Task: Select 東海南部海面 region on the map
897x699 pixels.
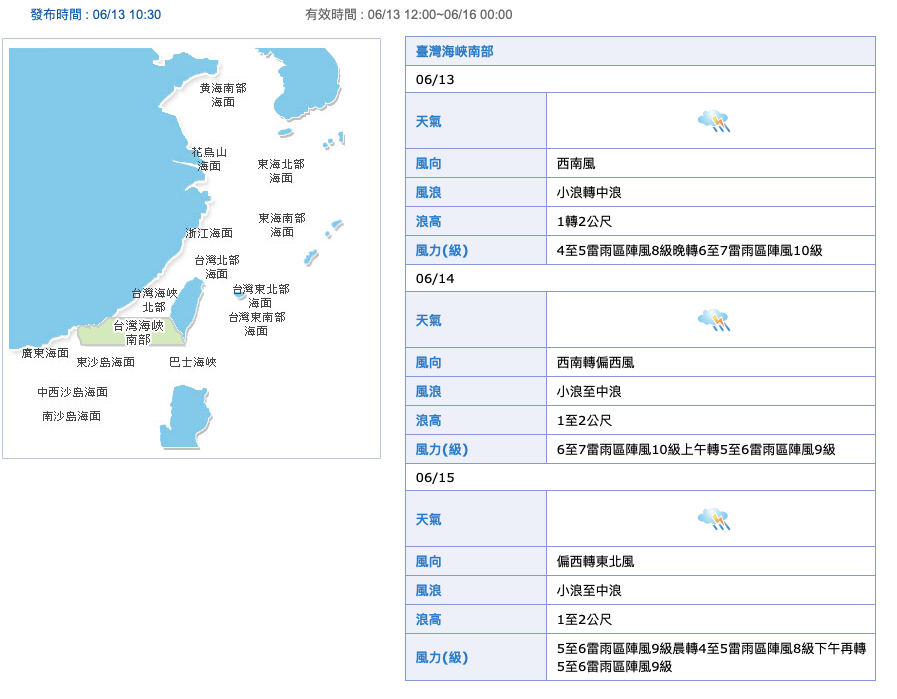Action: [281, 225]
